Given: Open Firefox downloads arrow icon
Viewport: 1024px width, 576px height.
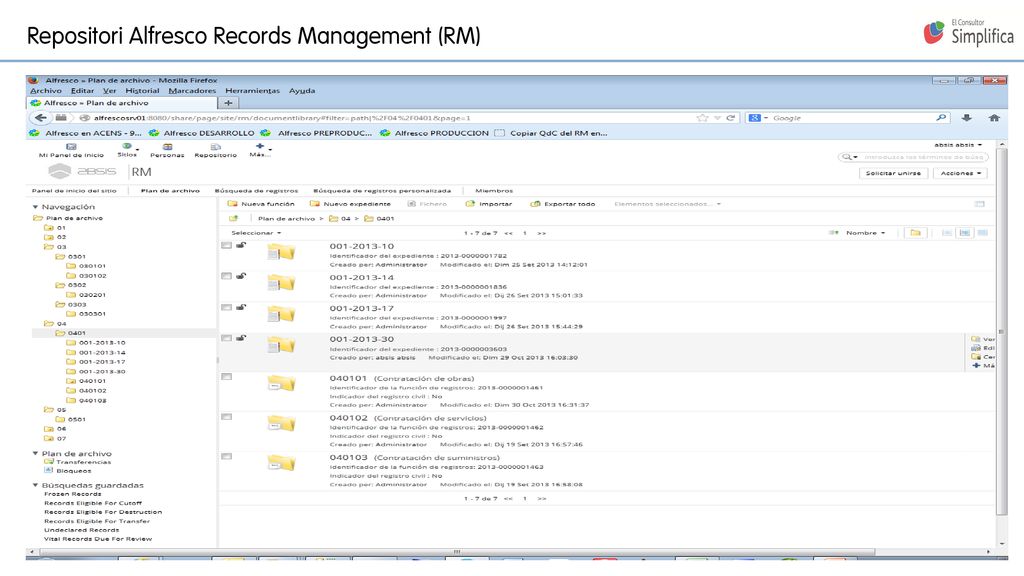Looking at the screenshot, I should pos(967,118).
